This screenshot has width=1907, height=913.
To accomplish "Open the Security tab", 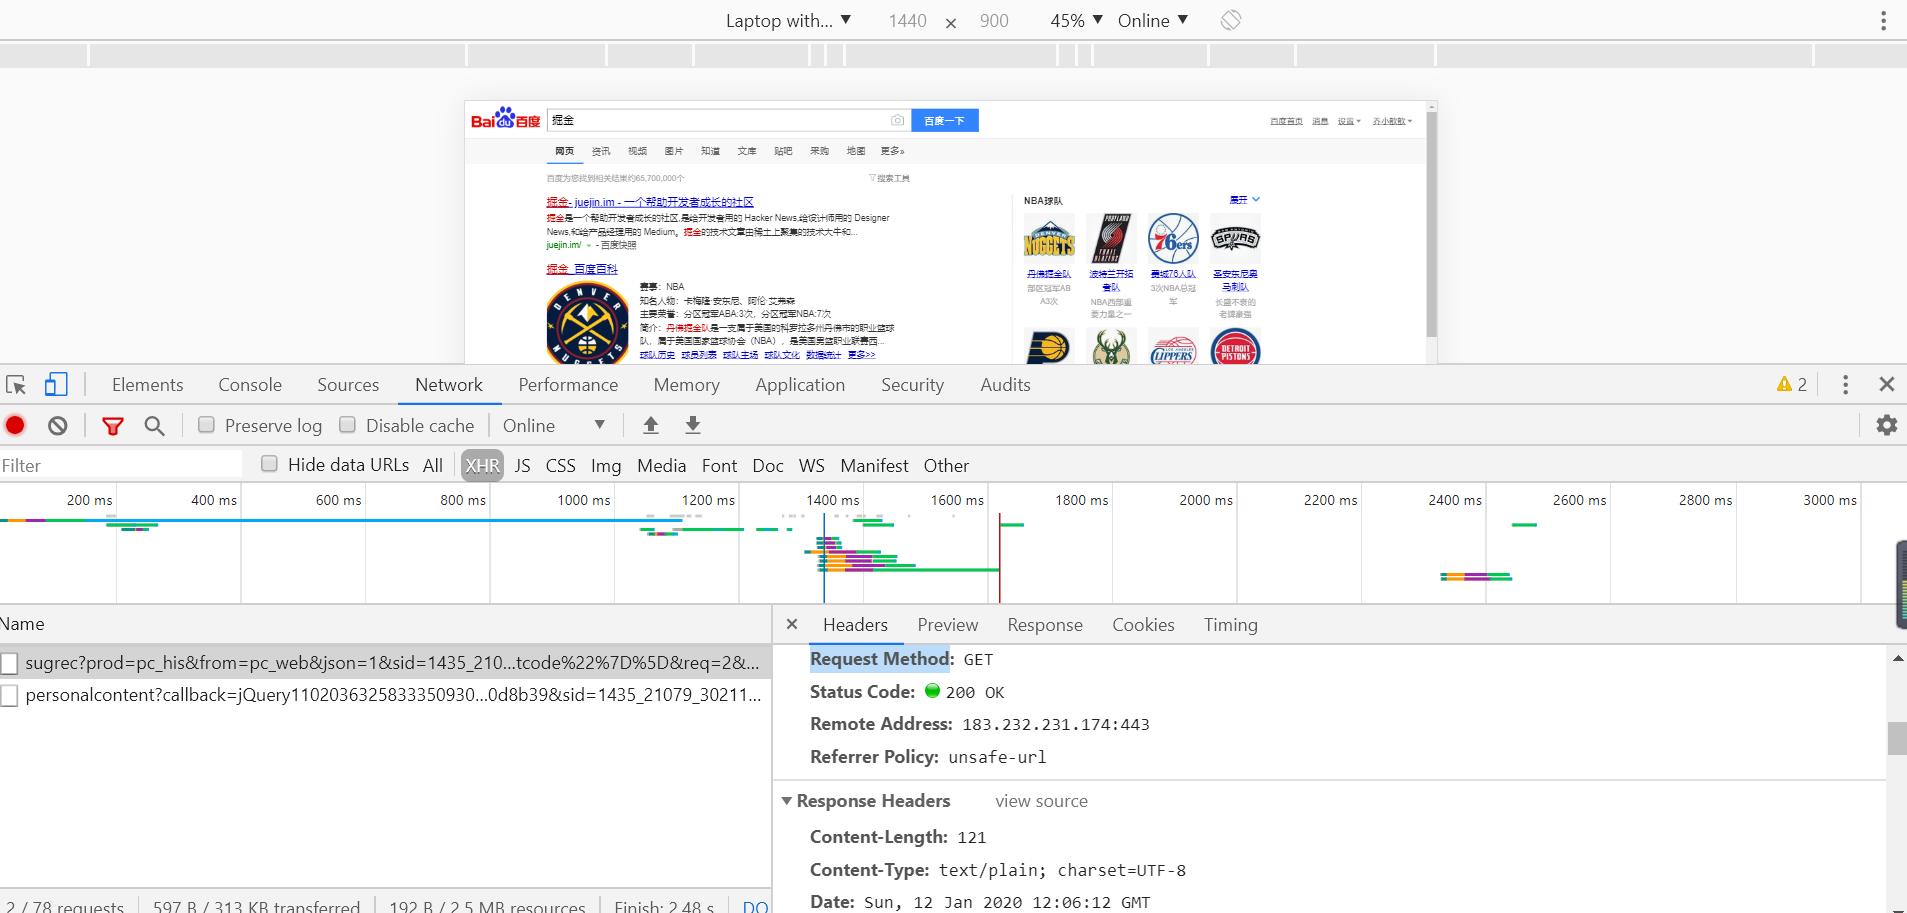I will [912, 385].
